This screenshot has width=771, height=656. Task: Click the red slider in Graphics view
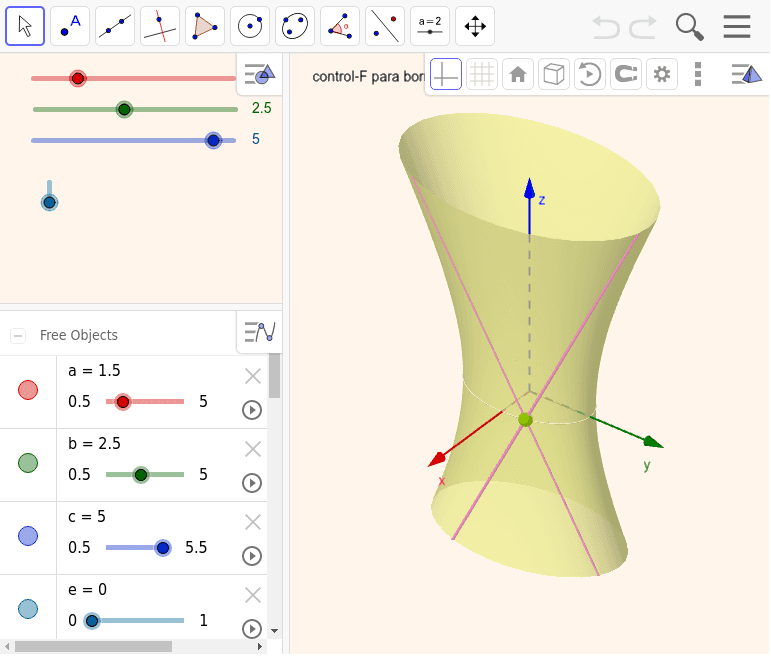click(133, 79)
